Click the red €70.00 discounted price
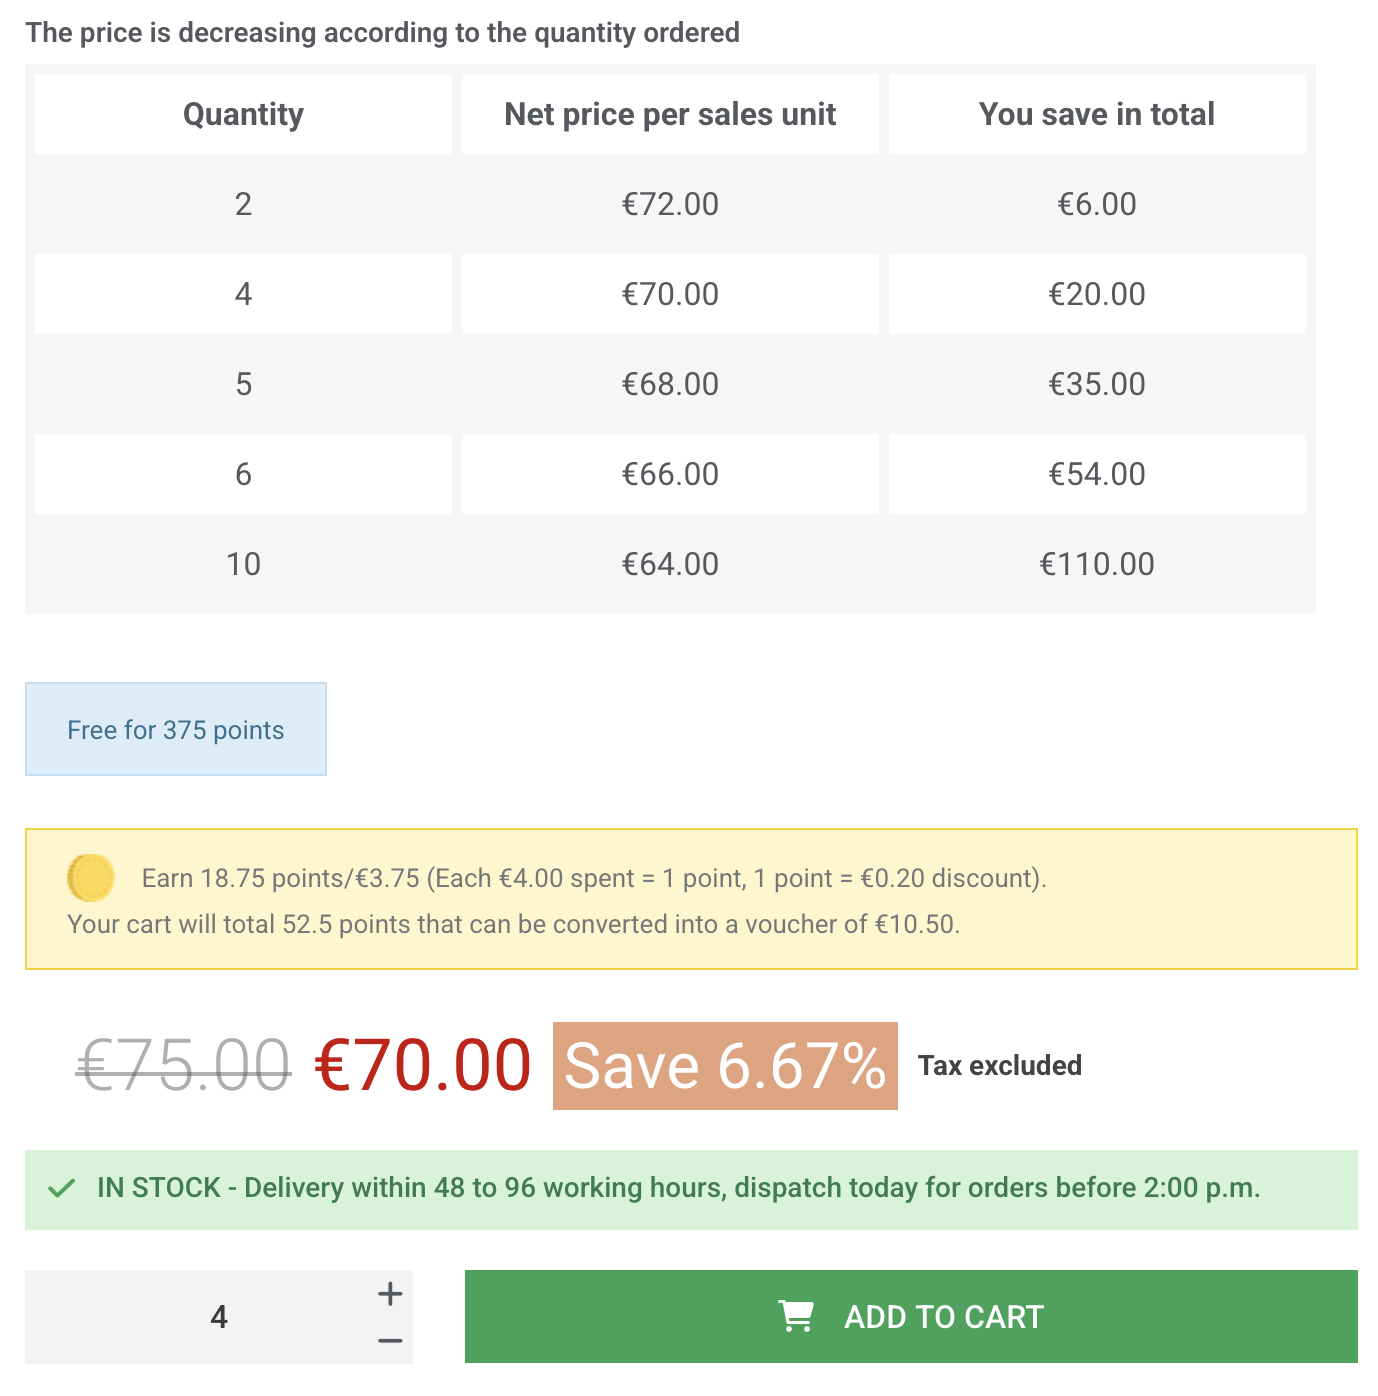 click(x=420, y=1066)
